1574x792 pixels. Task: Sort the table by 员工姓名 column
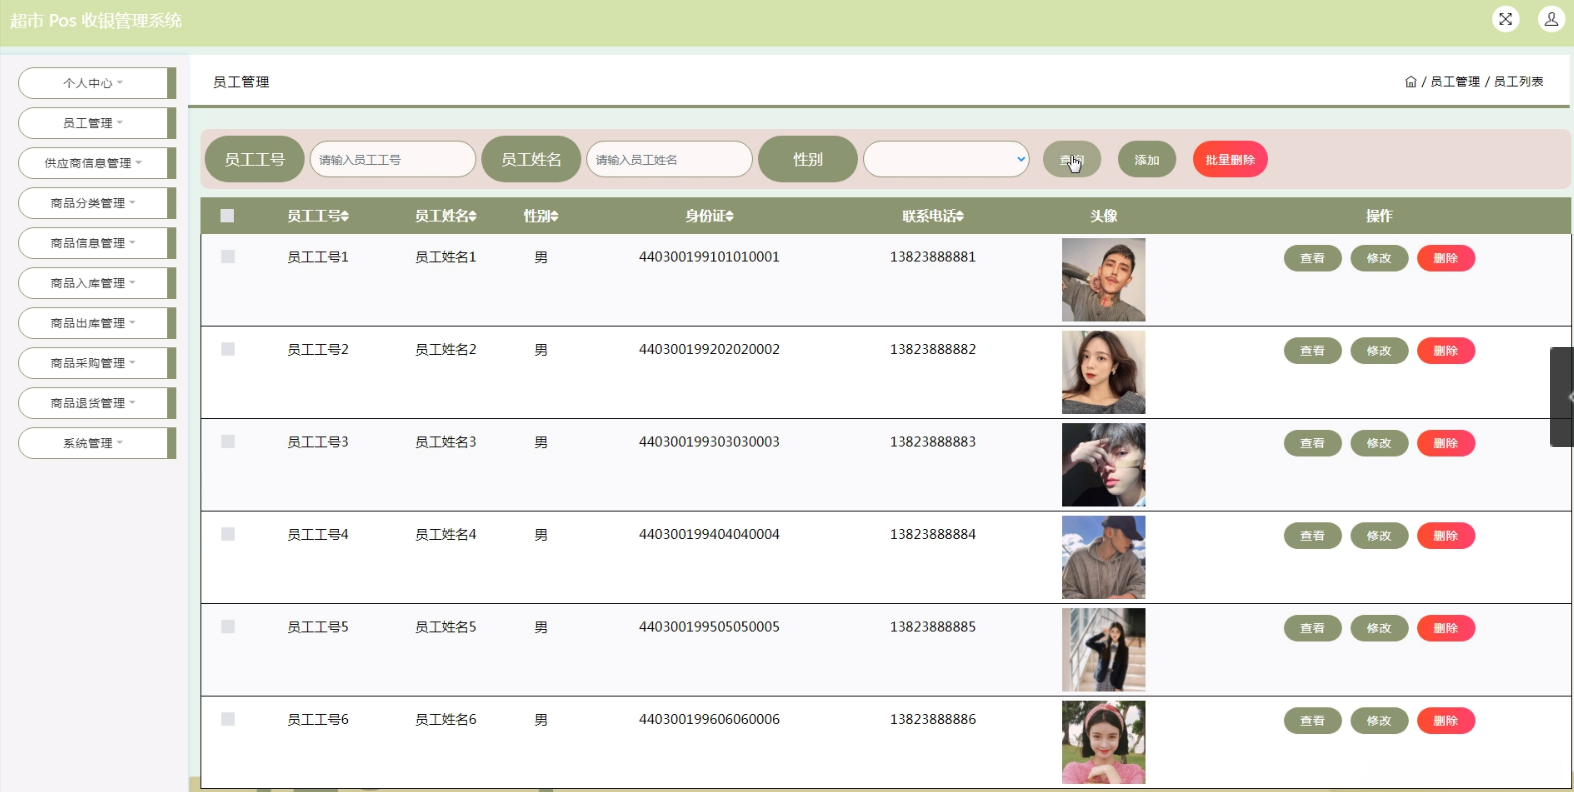(445, 216)
